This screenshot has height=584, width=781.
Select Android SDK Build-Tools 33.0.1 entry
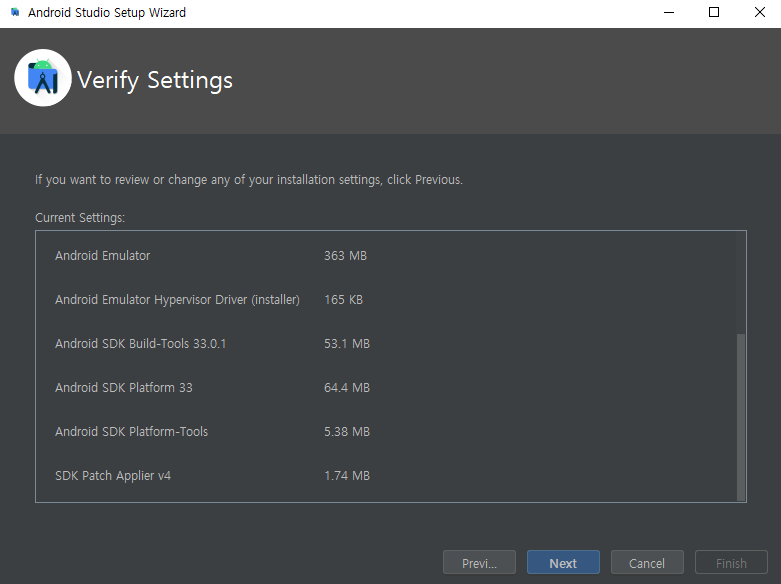pos(140,344)
